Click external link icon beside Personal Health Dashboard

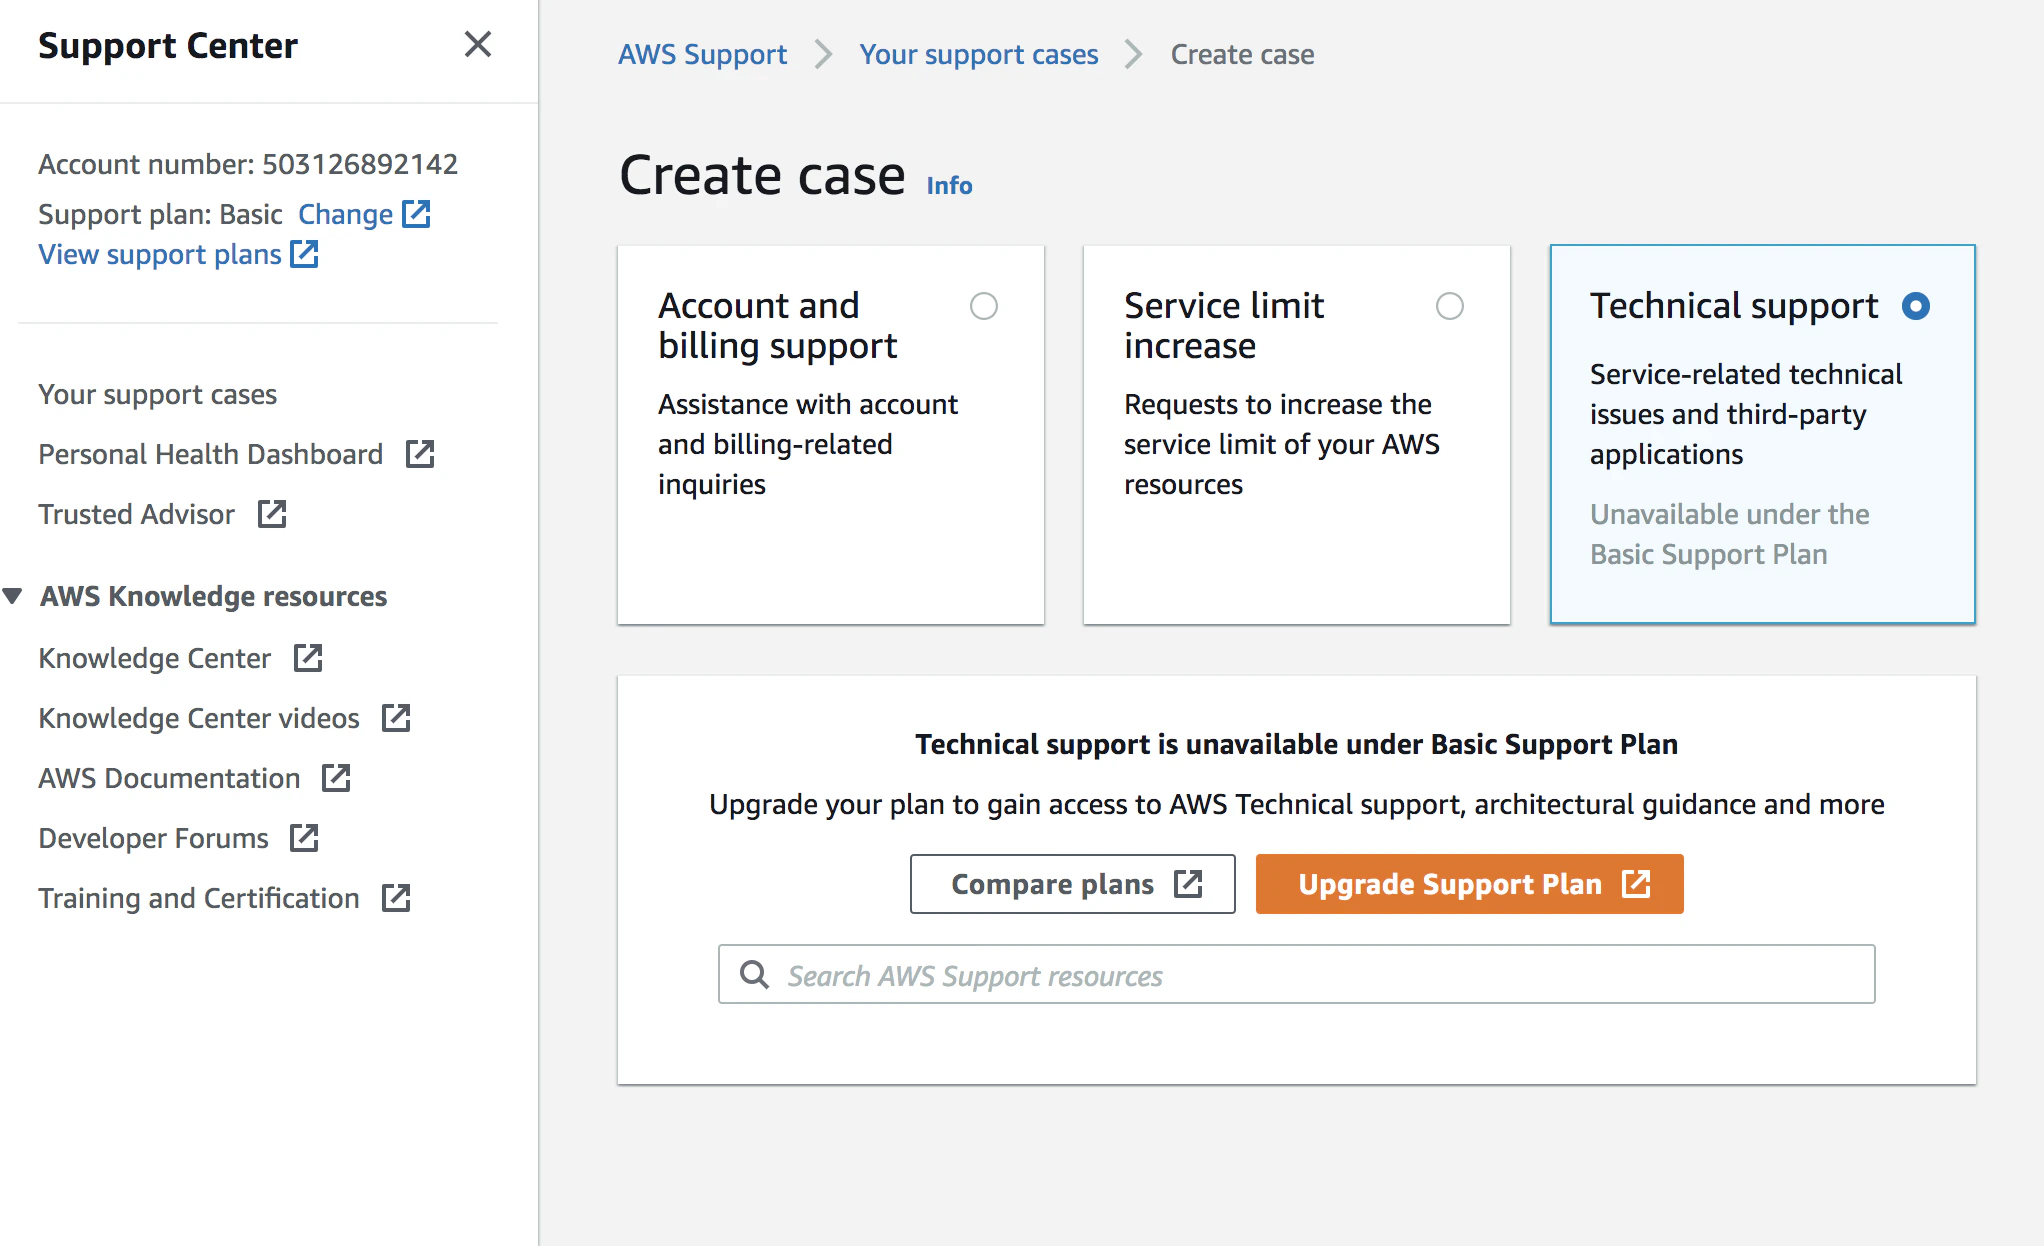tap(420, 454)
